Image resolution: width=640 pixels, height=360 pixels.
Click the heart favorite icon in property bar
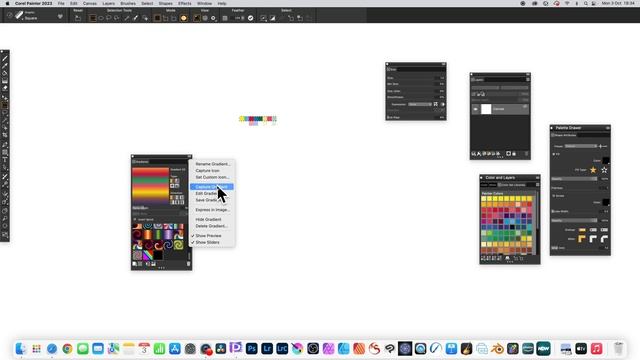tap(60, 17)
